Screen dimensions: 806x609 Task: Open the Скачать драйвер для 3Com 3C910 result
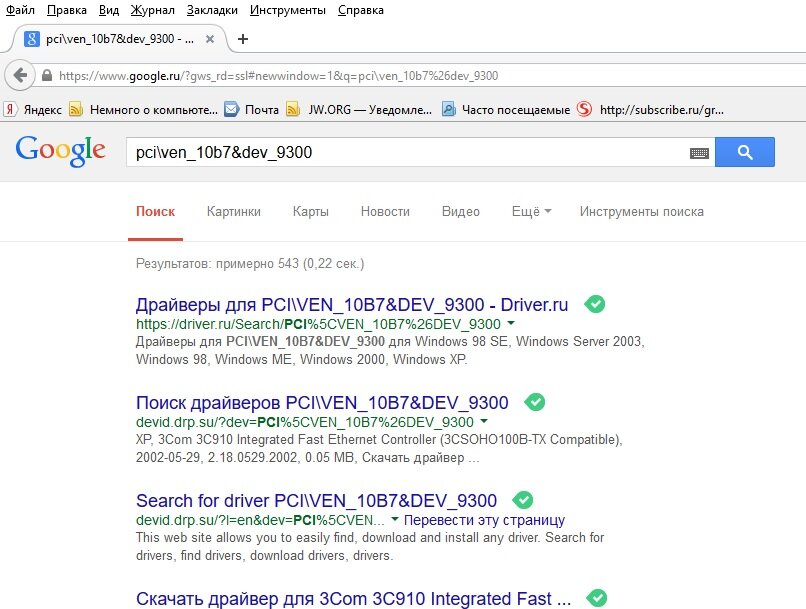click(x=353, y=598)
